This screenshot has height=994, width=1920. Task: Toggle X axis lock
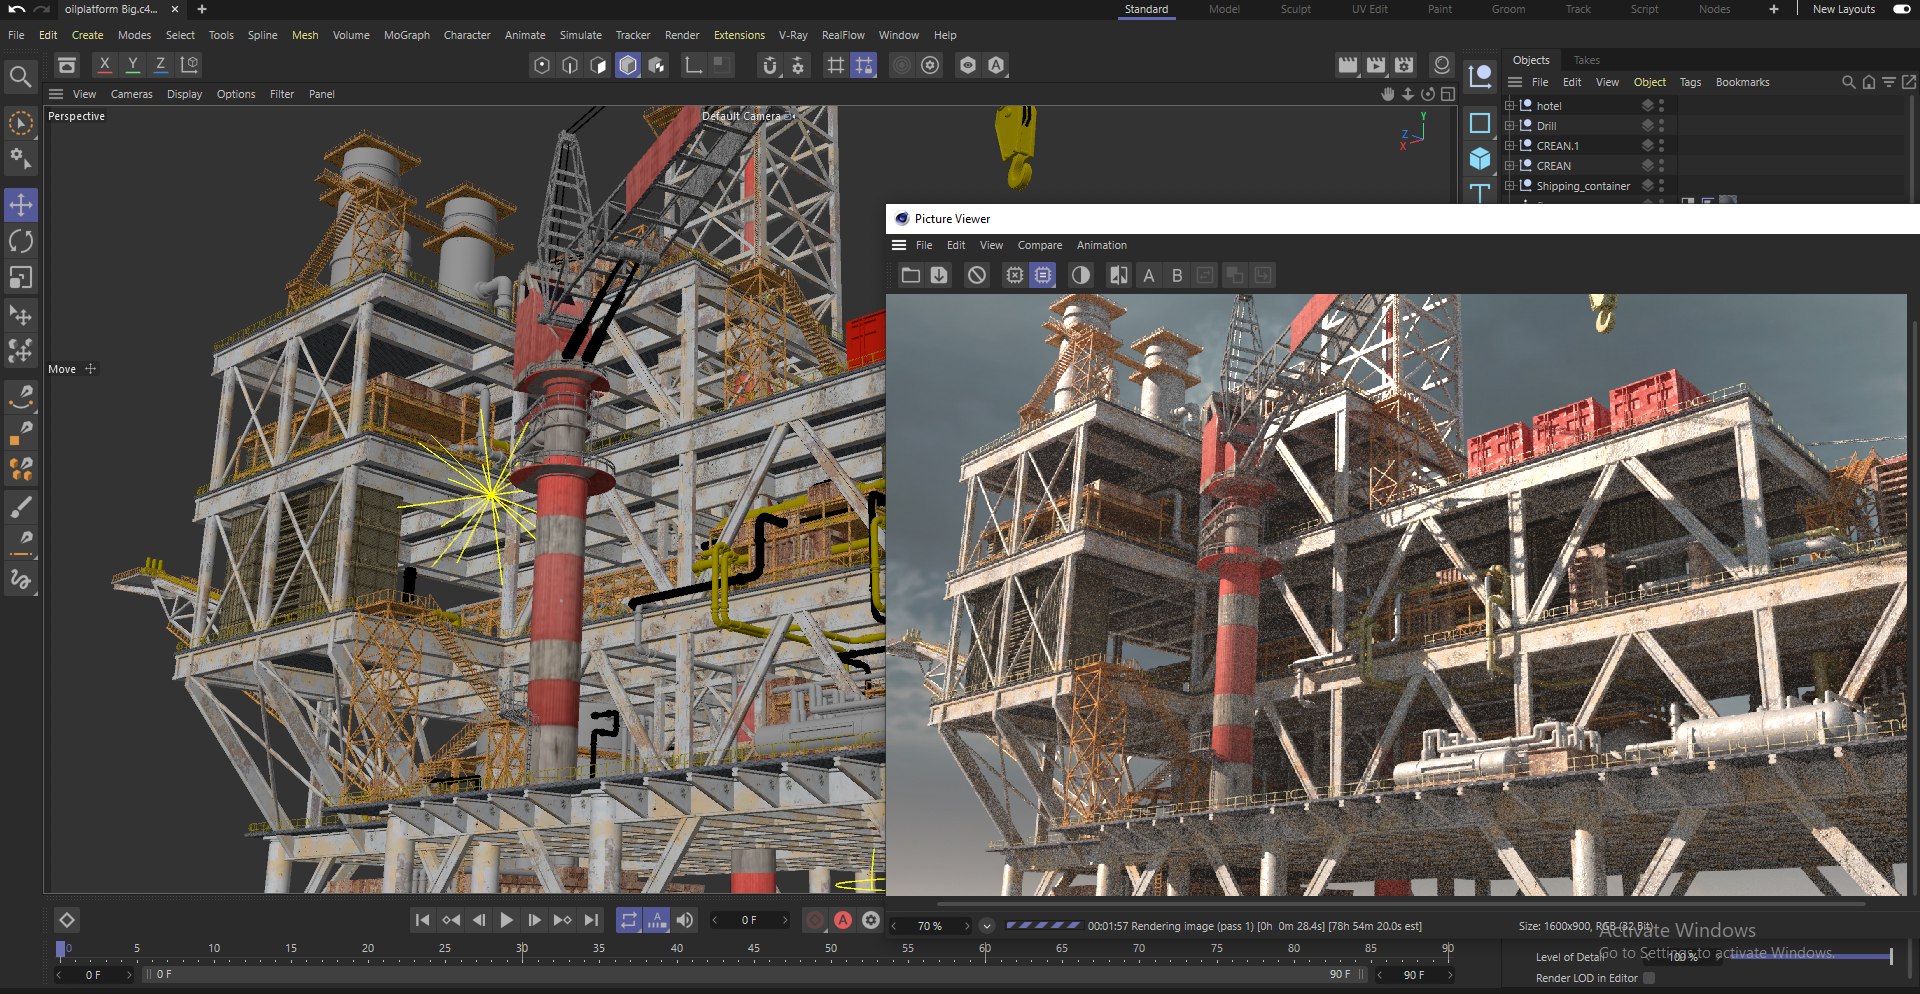pyautogui.click(x=104, y=65)
